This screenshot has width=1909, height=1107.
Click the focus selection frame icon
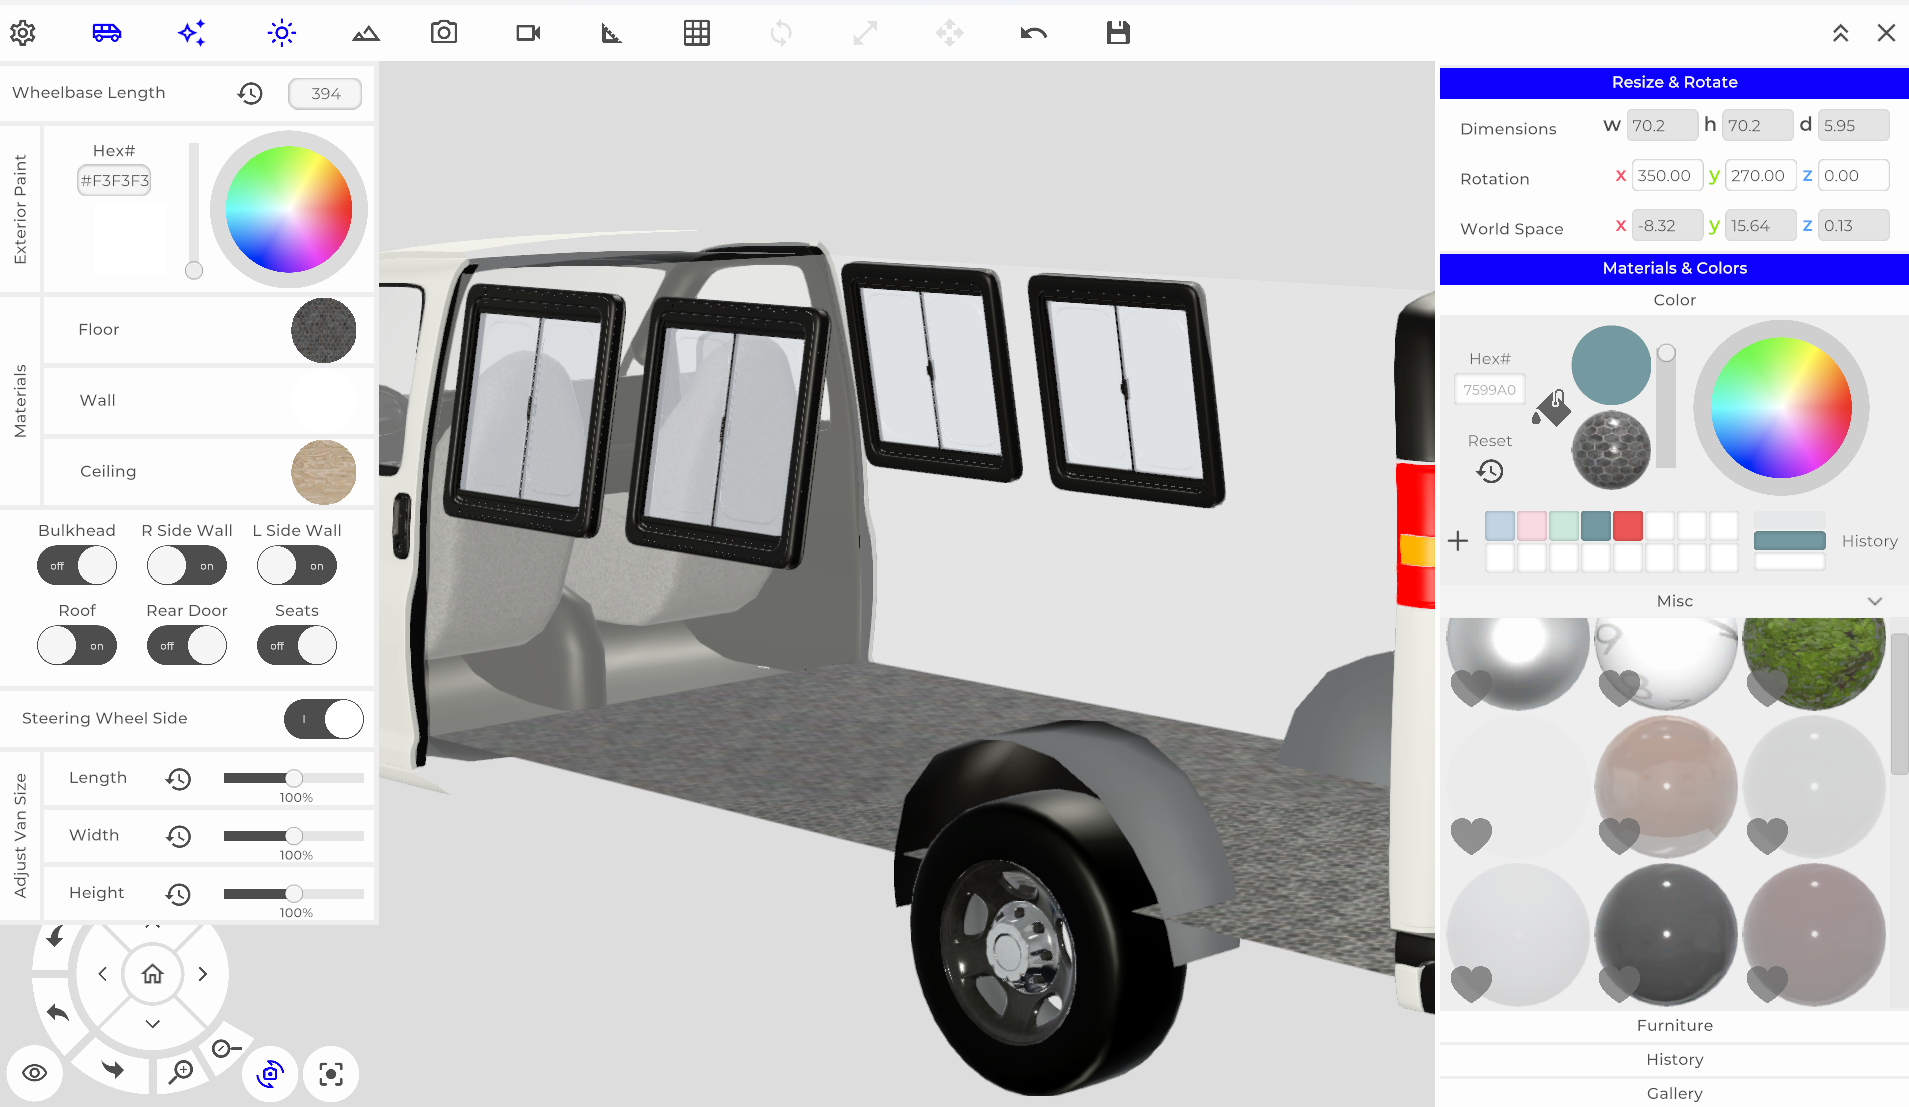331,1074
